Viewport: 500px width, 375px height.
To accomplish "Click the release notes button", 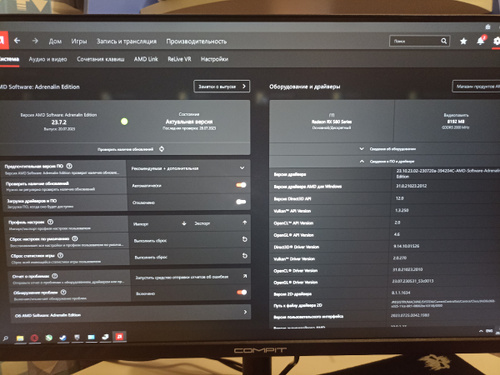I will pos(222,86).
